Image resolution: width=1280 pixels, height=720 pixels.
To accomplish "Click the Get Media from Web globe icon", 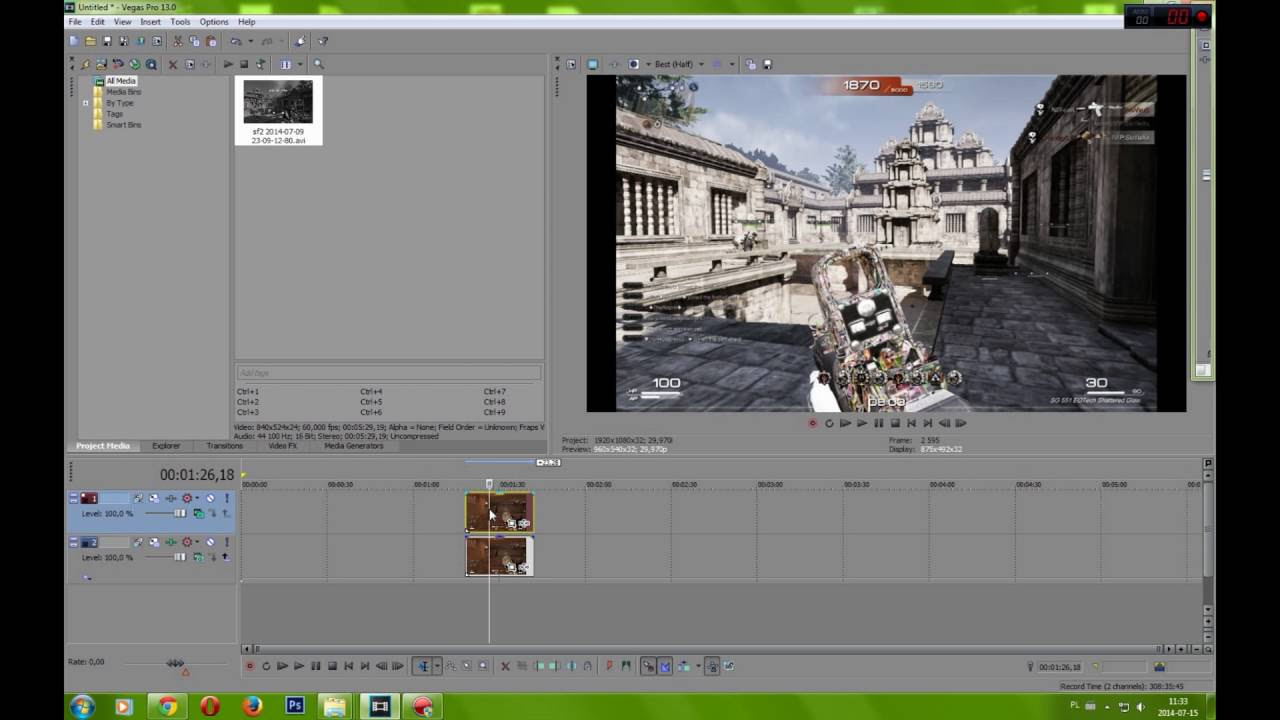I will 134,64.
